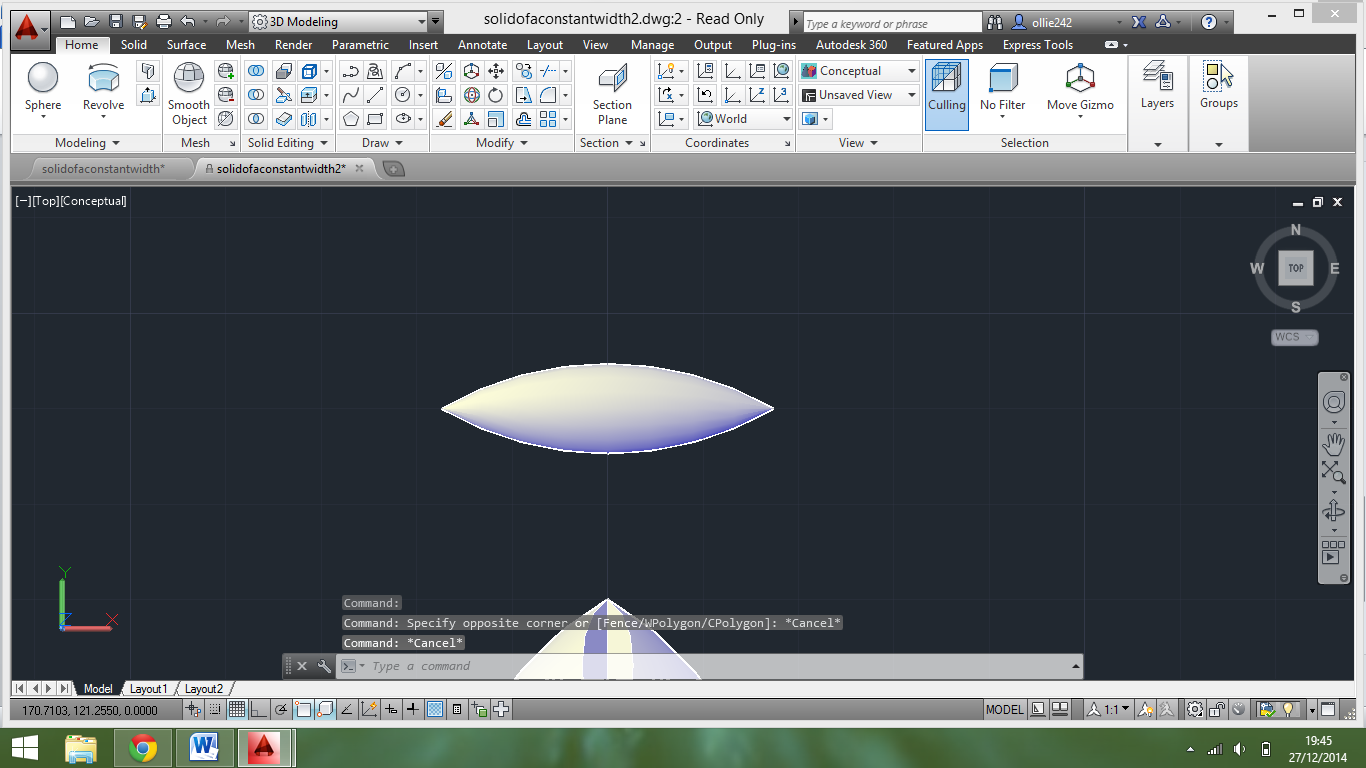Select the Rotate tool in Modify
This screenshot has height=768, width=1366.
[x=496, y=95]
